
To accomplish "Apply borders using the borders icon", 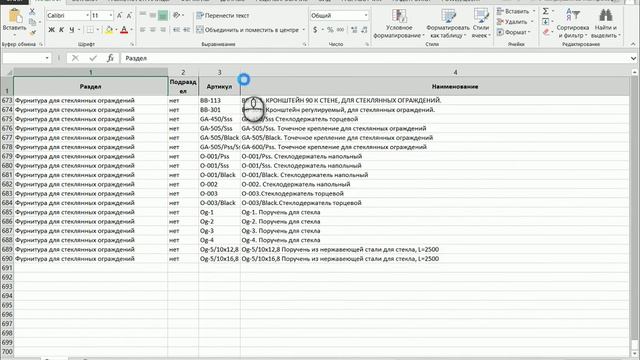I will click(x=90, y=30).
